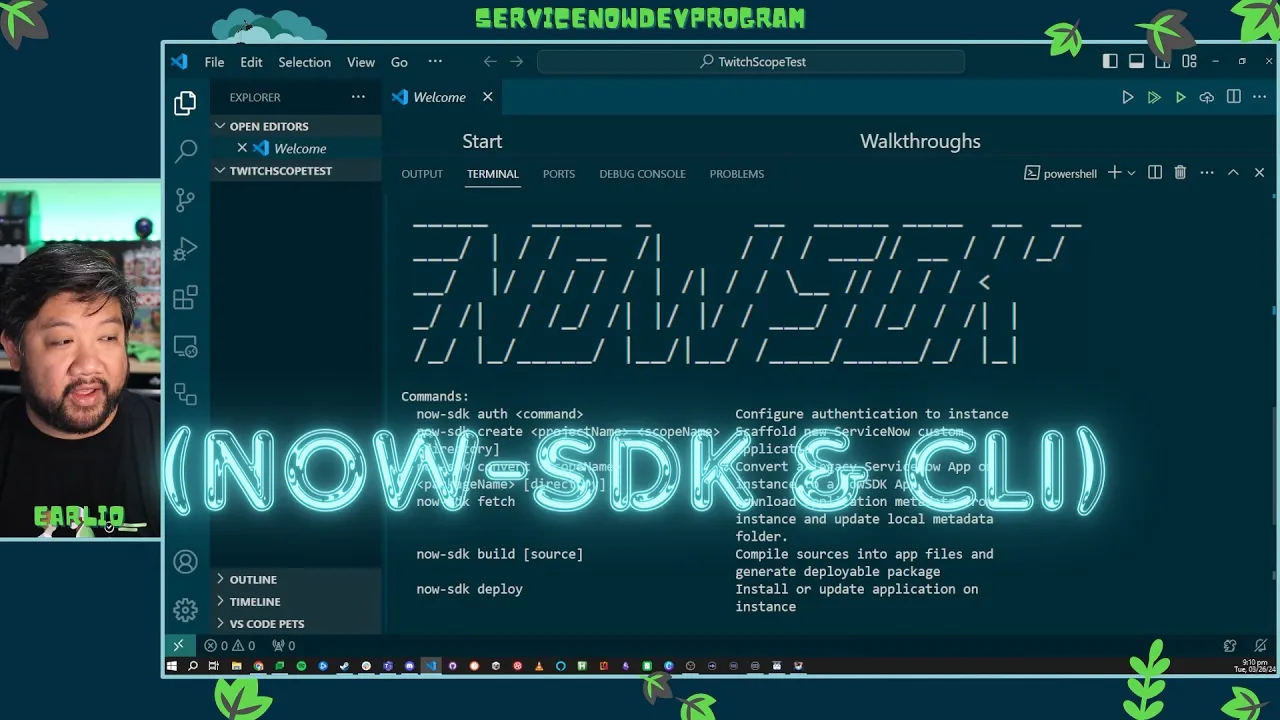Open the Run and Debug view
Screen dimensions: 1280x720
[185, 248]
